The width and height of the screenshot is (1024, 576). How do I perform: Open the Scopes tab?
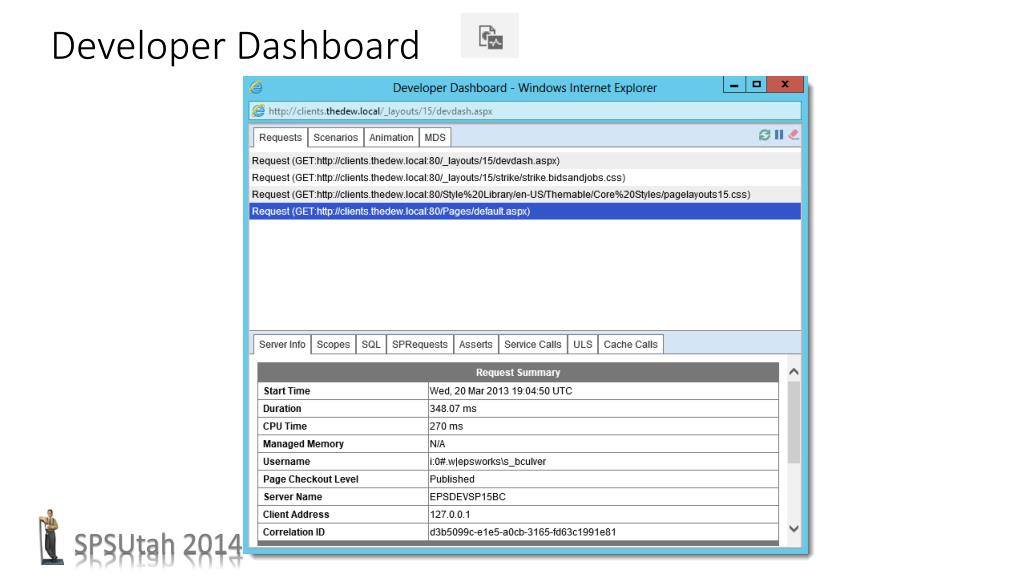tap(333, 345)
